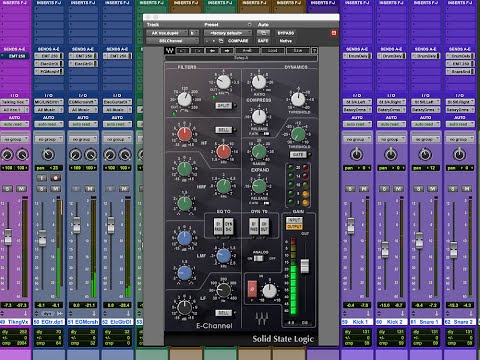
Task: Open the insert position 'b' dropdown
Action: [x=194, y=33]
